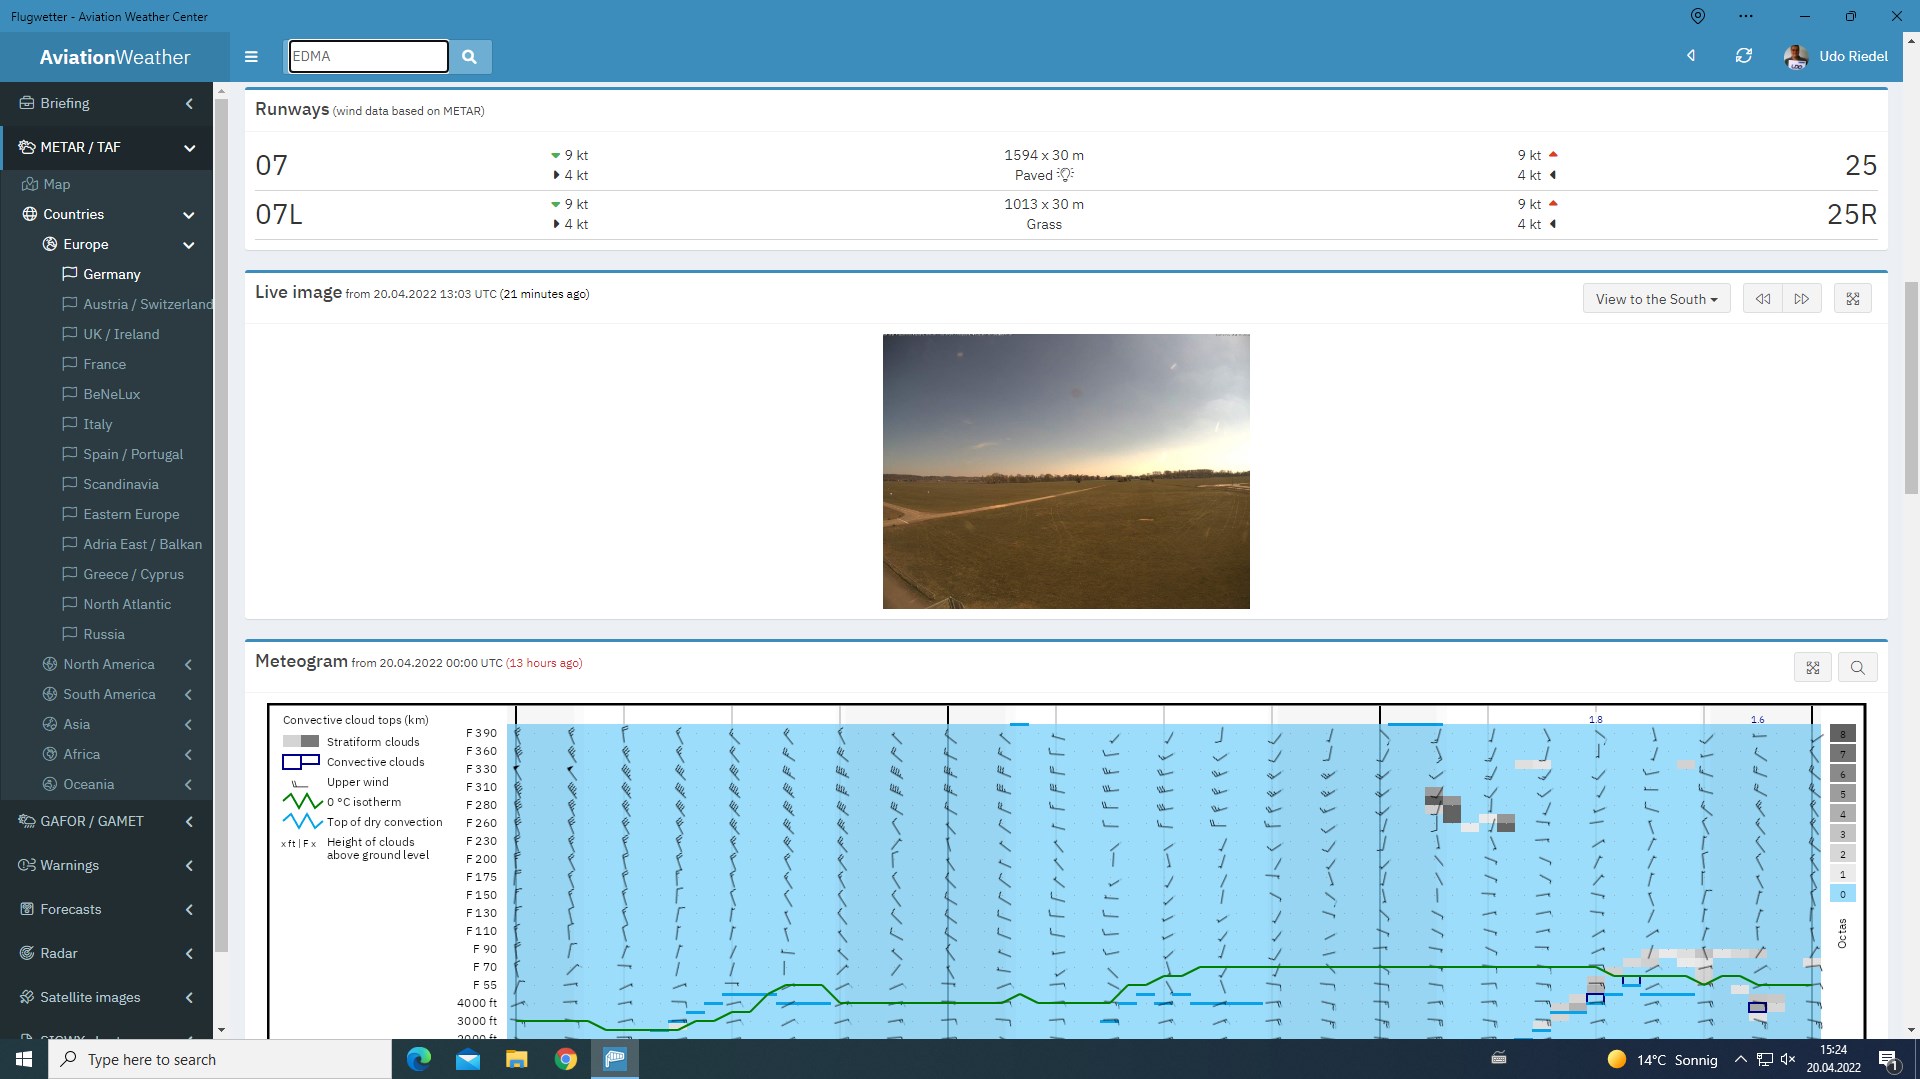1920x1079 pixels.
Task: Select Austria / Switzerland in sidebar
Action: [x=147, y=304]
